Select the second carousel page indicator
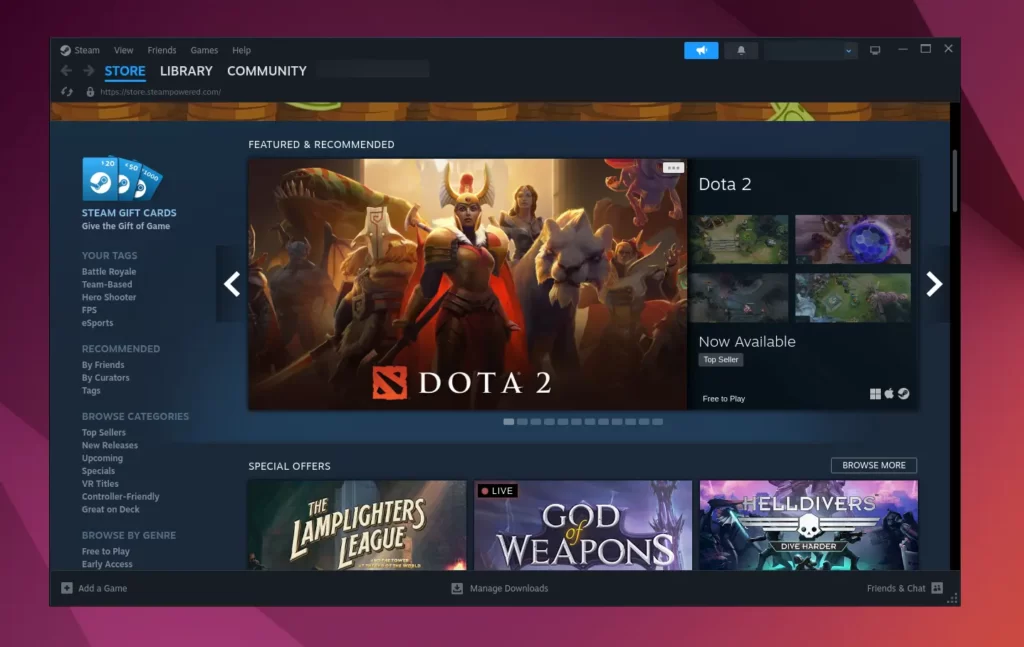The width and height of the screenshot is (1024, 647). (522, 422)
